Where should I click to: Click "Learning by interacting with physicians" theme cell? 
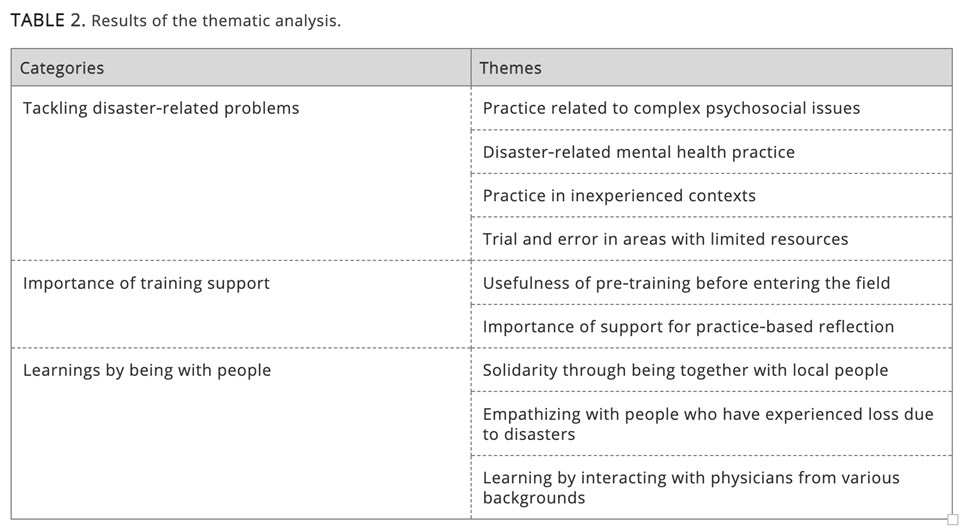click(691, 488)
